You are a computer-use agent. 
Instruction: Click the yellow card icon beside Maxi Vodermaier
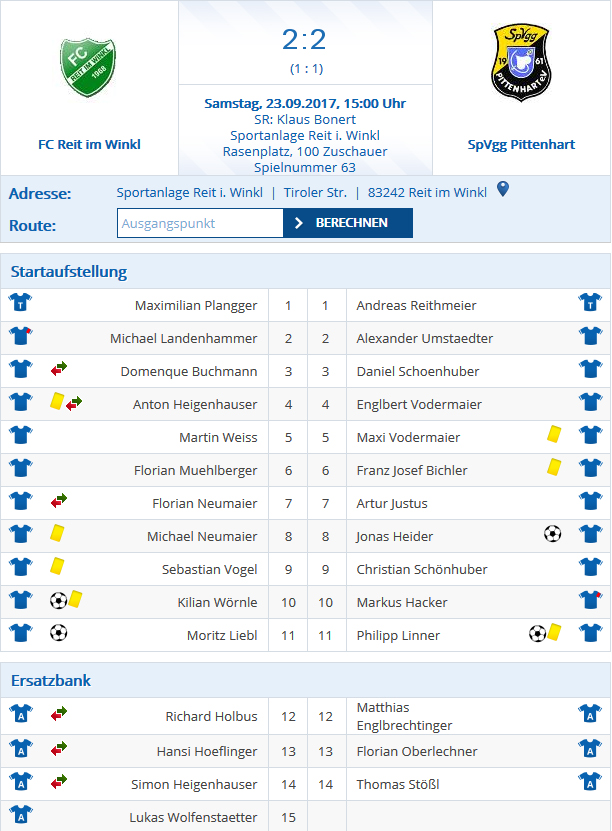tap(554, 434)
